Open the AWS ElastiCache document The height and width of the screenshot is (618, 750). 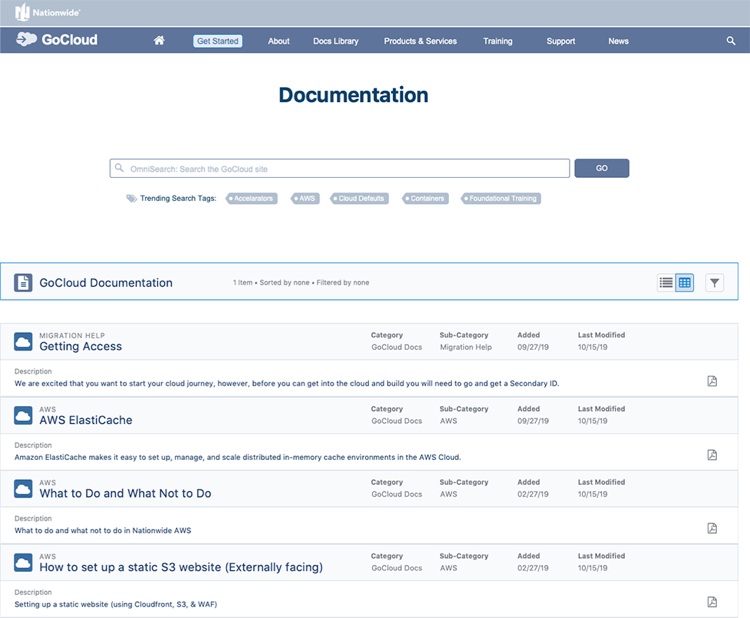point(86,420)
